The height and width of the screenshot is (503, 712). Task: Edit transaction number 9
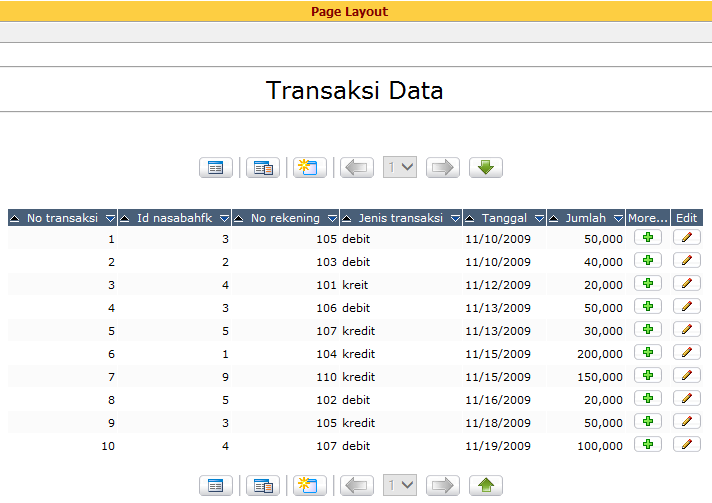pyautogui.click(x=687, y=422)
